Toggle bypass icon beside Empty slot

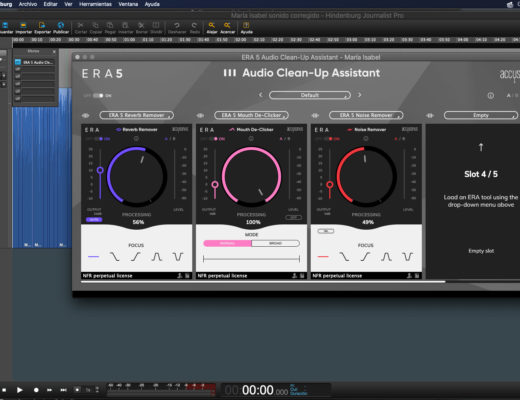[x=430, y=115]
